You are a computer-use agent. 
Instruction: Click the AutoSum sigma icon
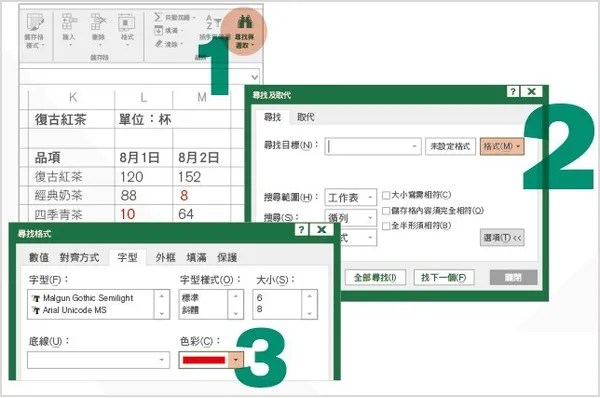pos(158,17)
